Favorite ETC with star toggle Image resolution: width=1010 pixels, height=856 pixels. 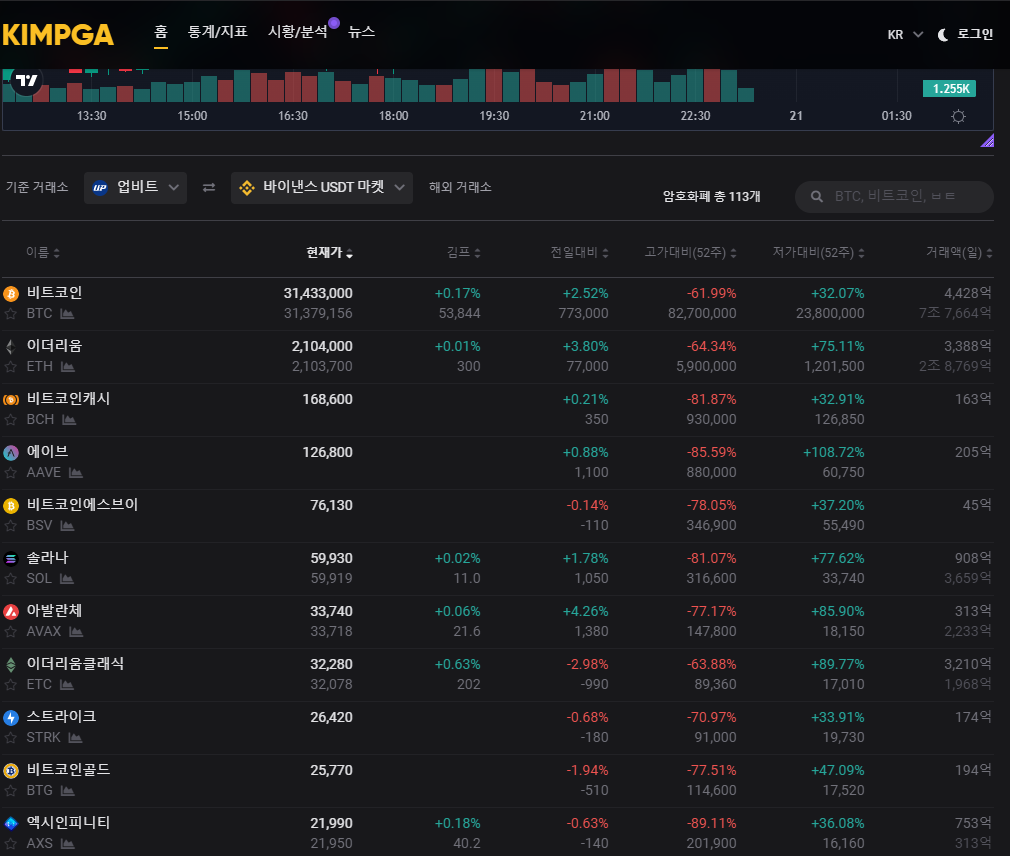pos(10,685)
